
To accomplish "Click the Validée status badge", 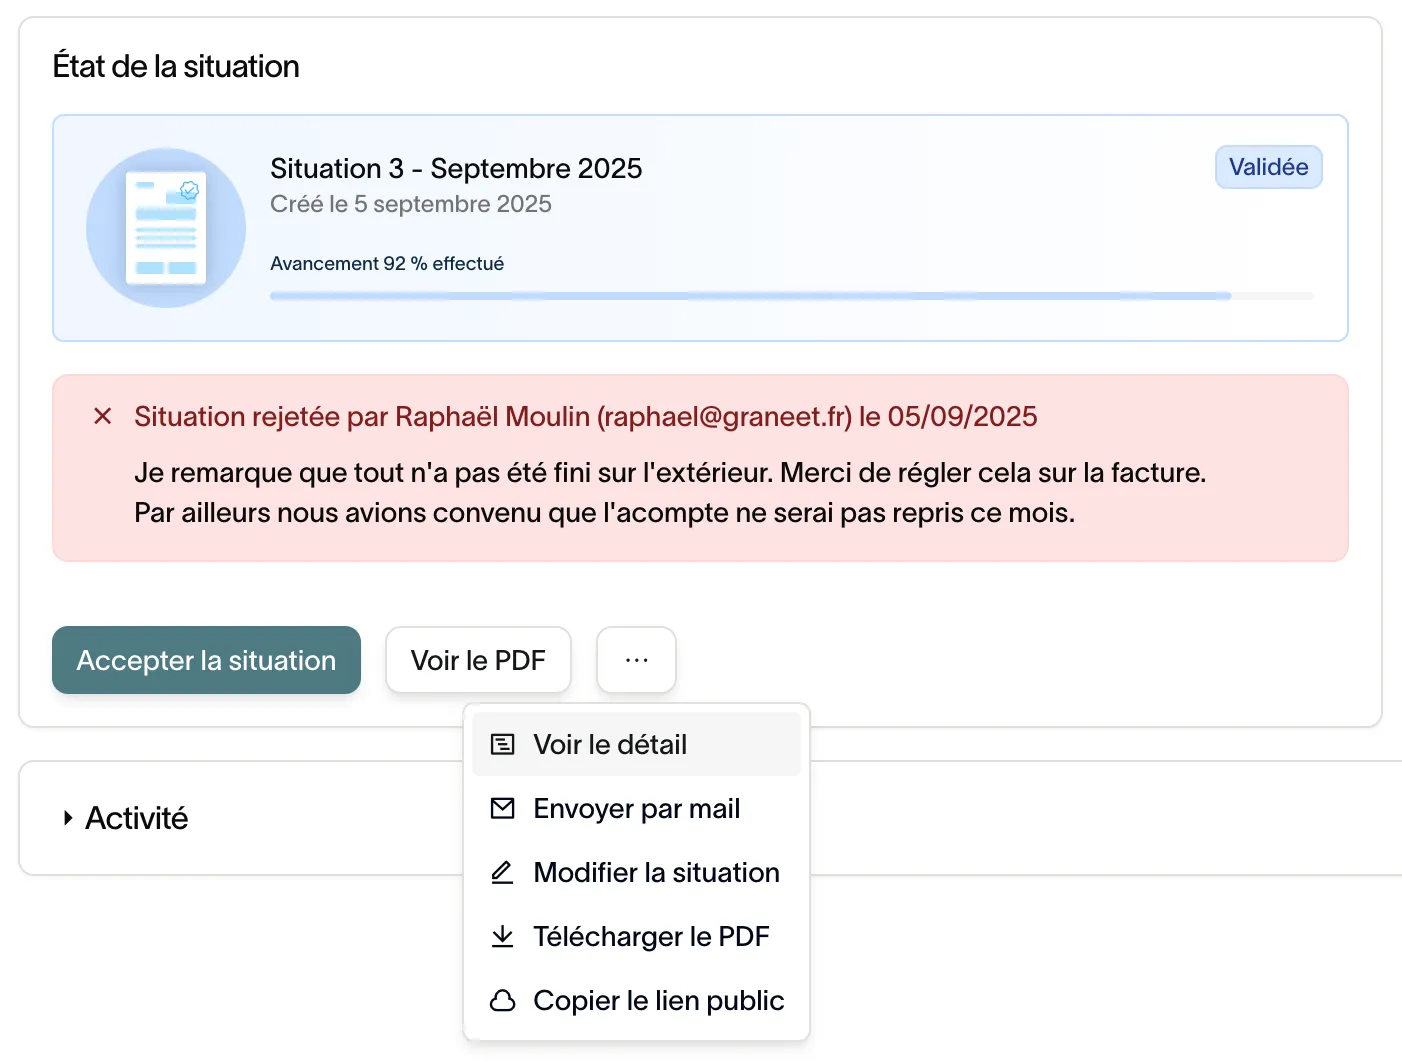I will click(1268, 167).
